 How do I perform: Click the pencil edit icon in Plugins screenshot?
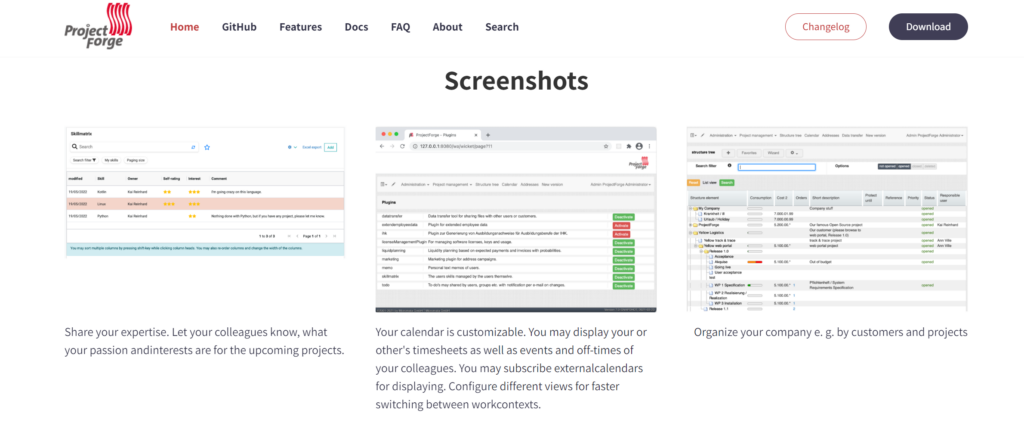pyautogui.click(x=393, y=185)
